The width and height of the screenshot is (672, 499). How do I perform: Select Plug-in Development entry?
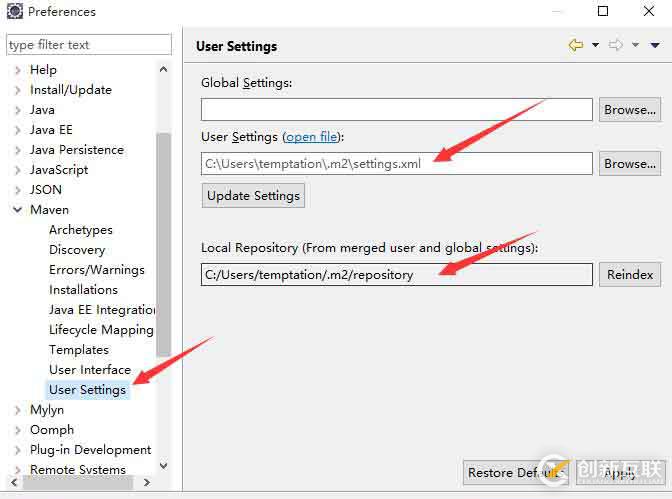click(x=90, y=450)
